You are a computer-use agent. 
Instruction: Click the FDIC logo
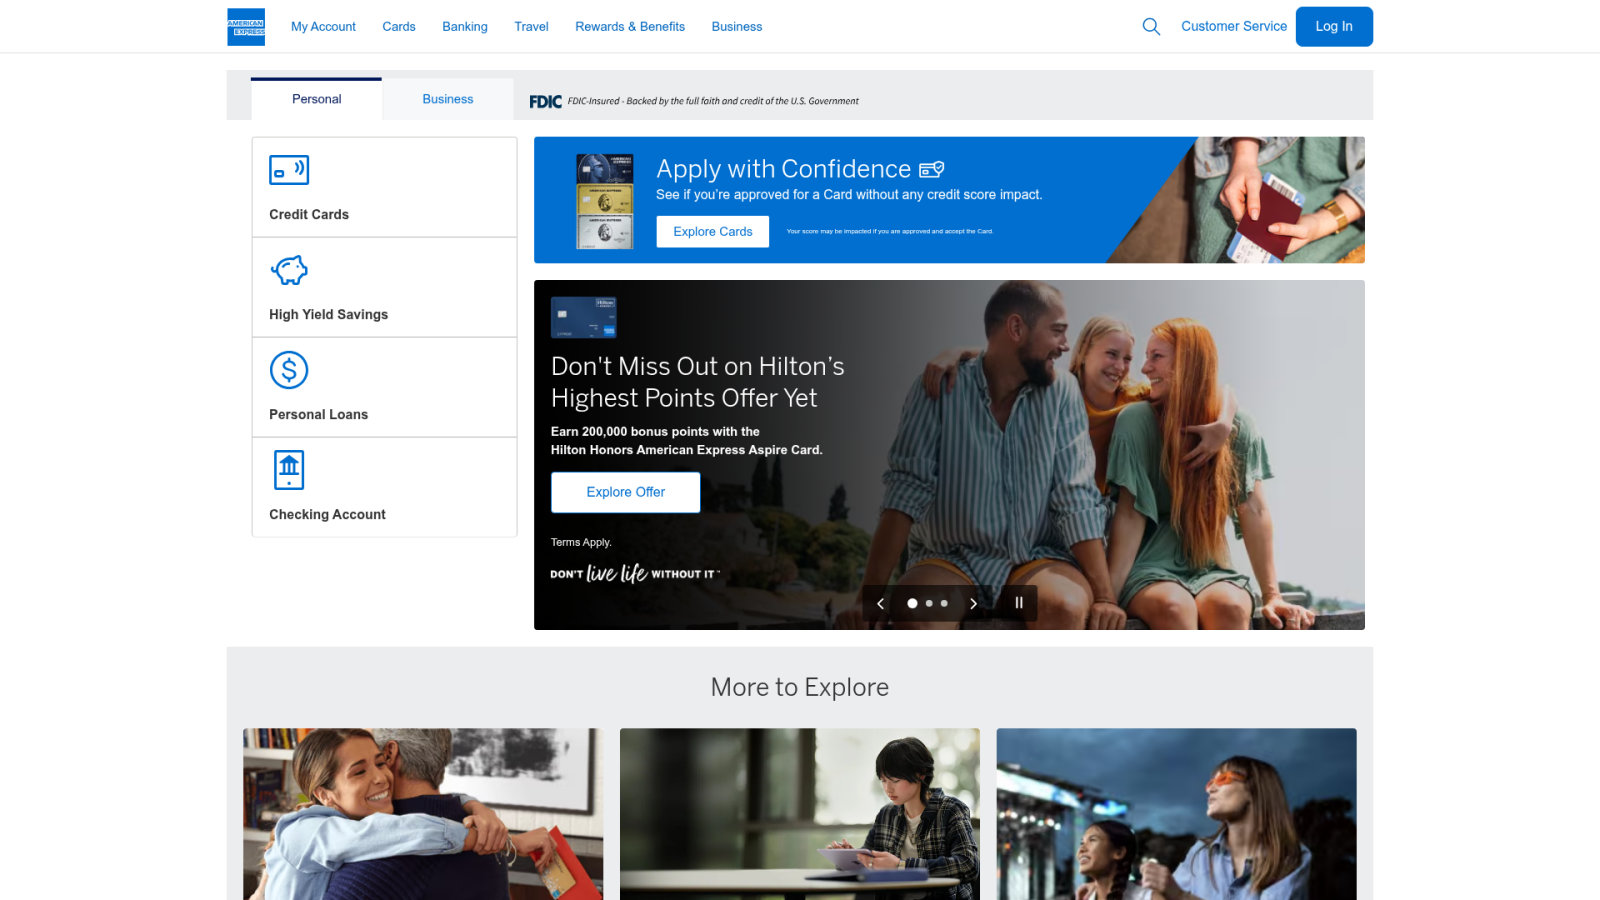point(545,101)
